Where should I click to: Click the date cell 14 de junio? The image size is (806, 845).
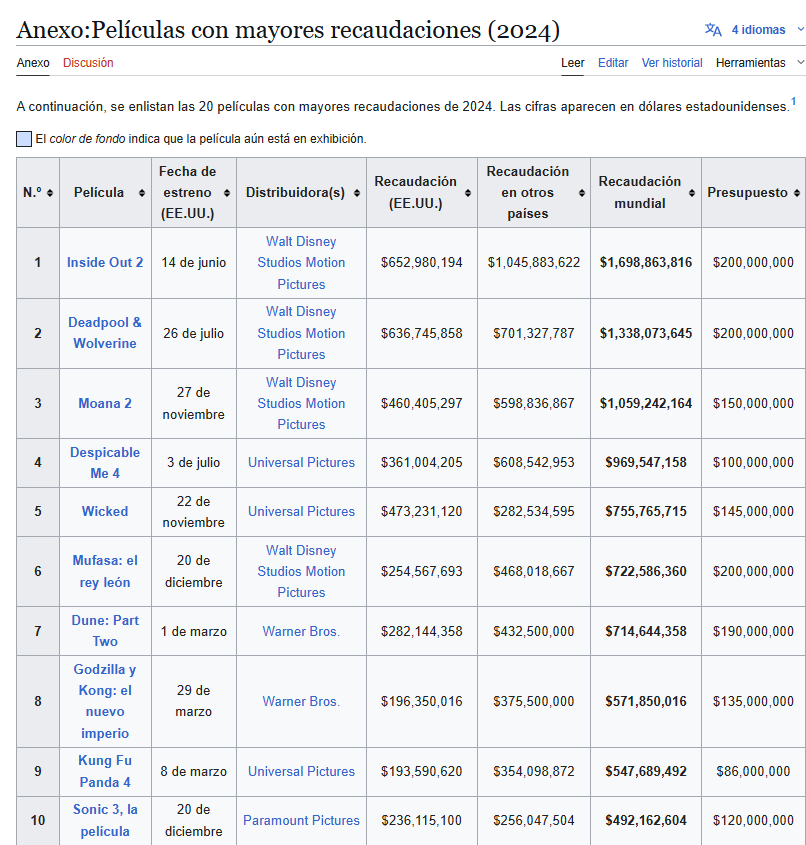point(193,262)
